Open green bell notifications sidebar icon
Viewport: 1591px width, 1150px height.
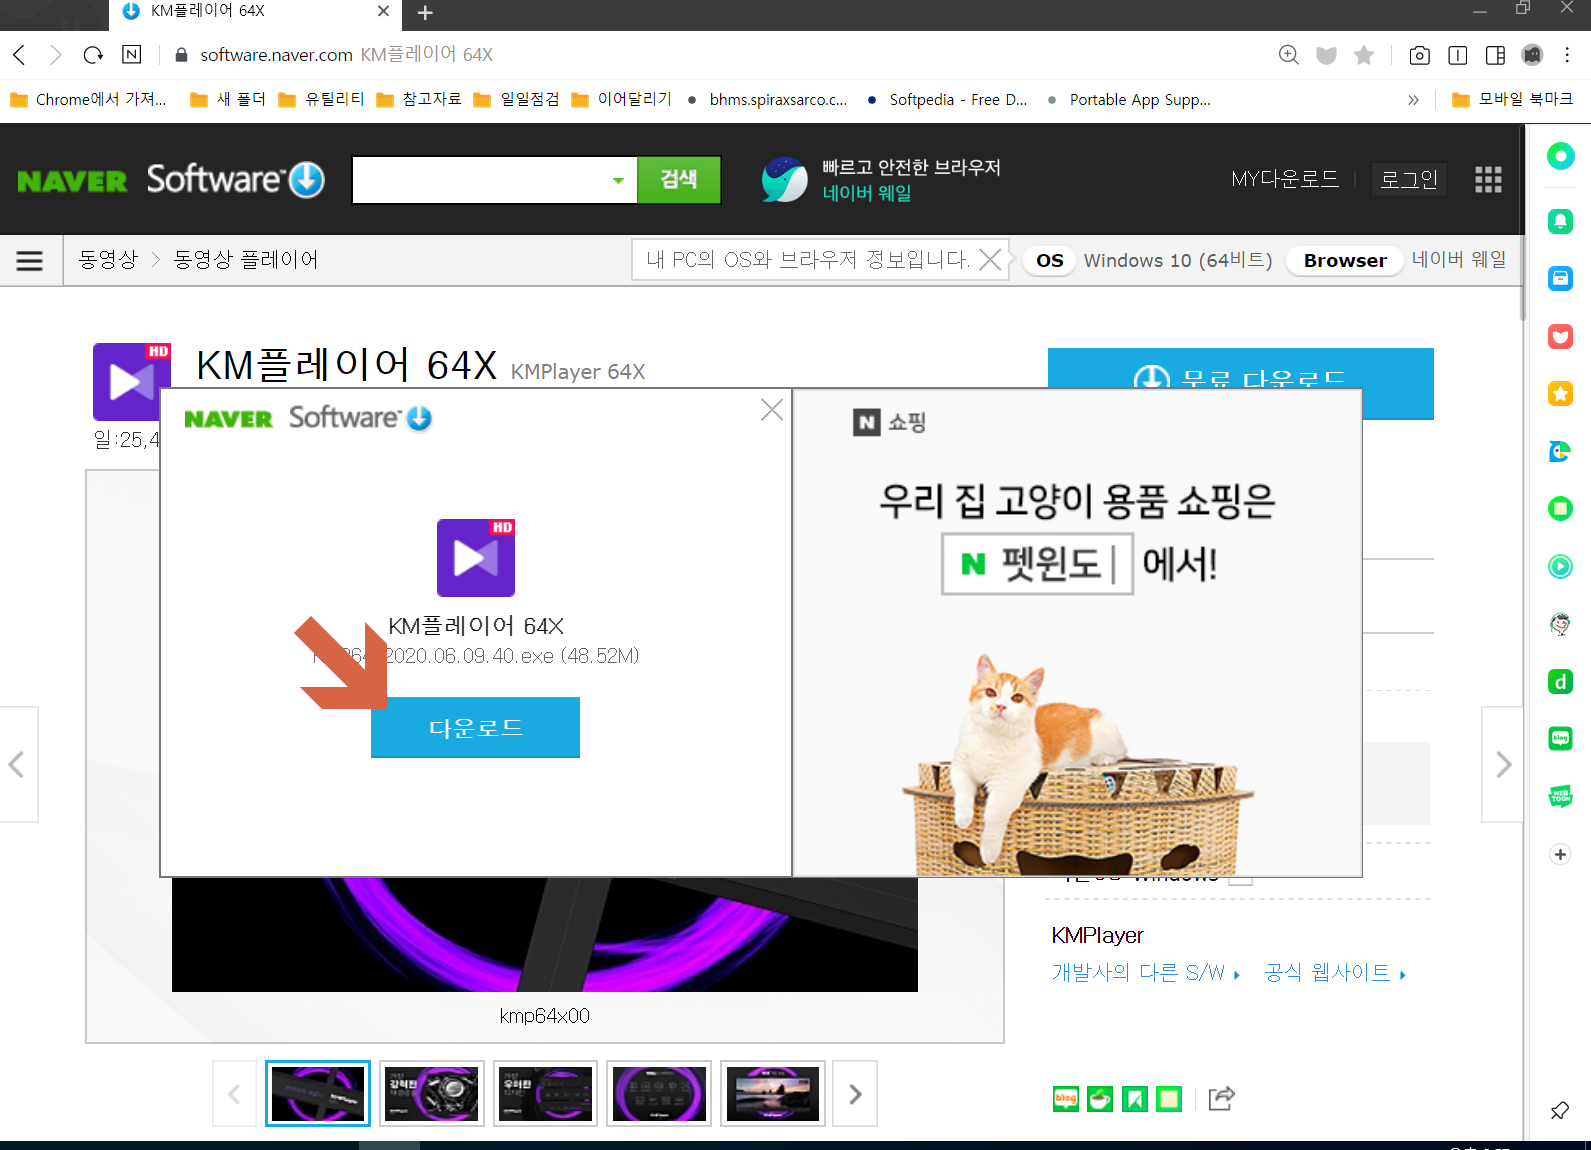1560,221
